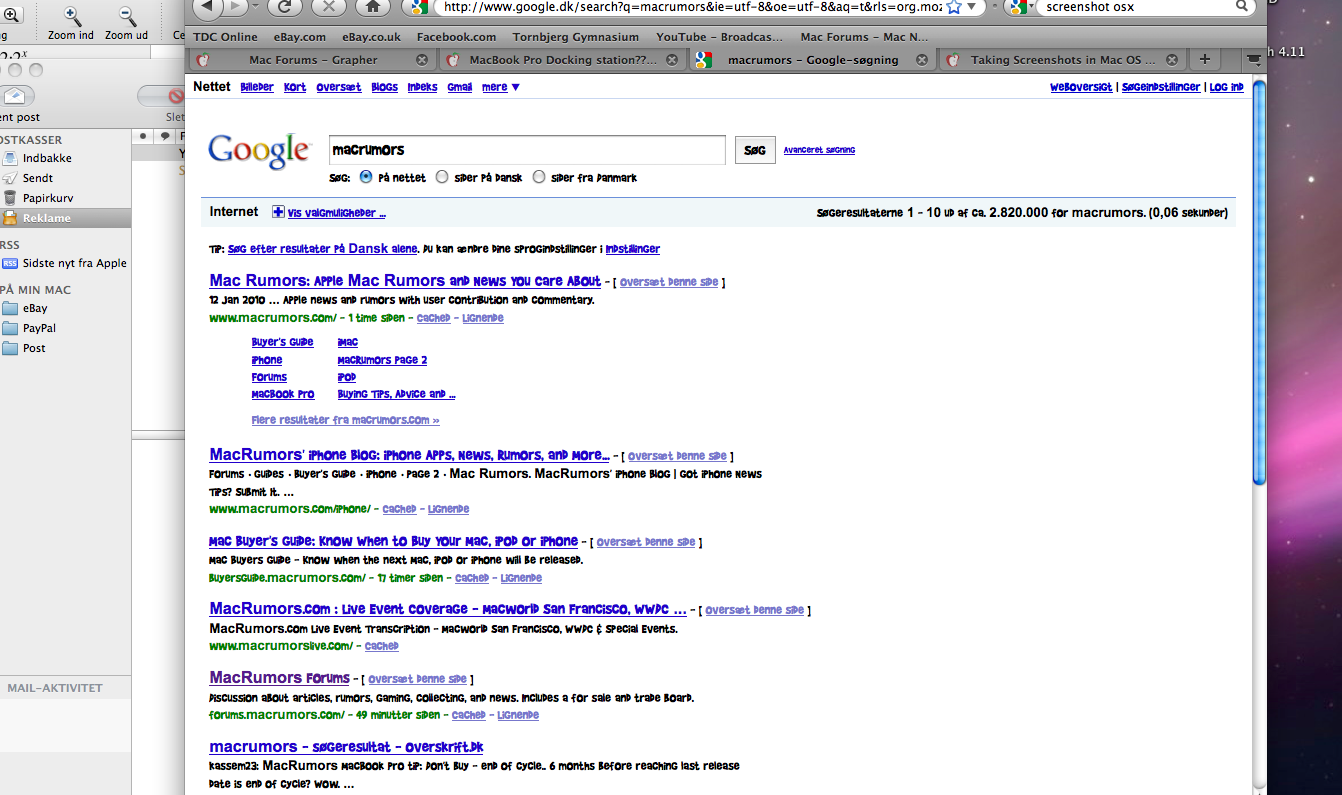Open the Mac Forums – Mac N... bookmark
This screenshot has width=1342, height=795.
coord(866,37)
